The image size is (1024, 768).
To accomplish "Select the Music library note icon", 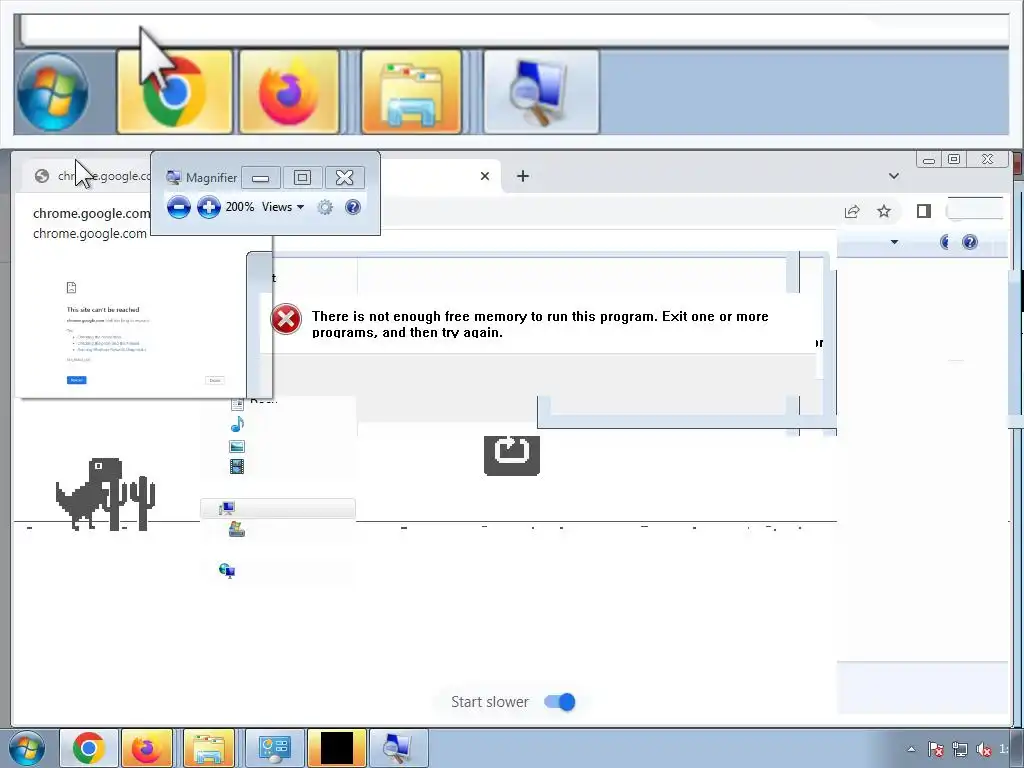I will (x=237, y=424).
